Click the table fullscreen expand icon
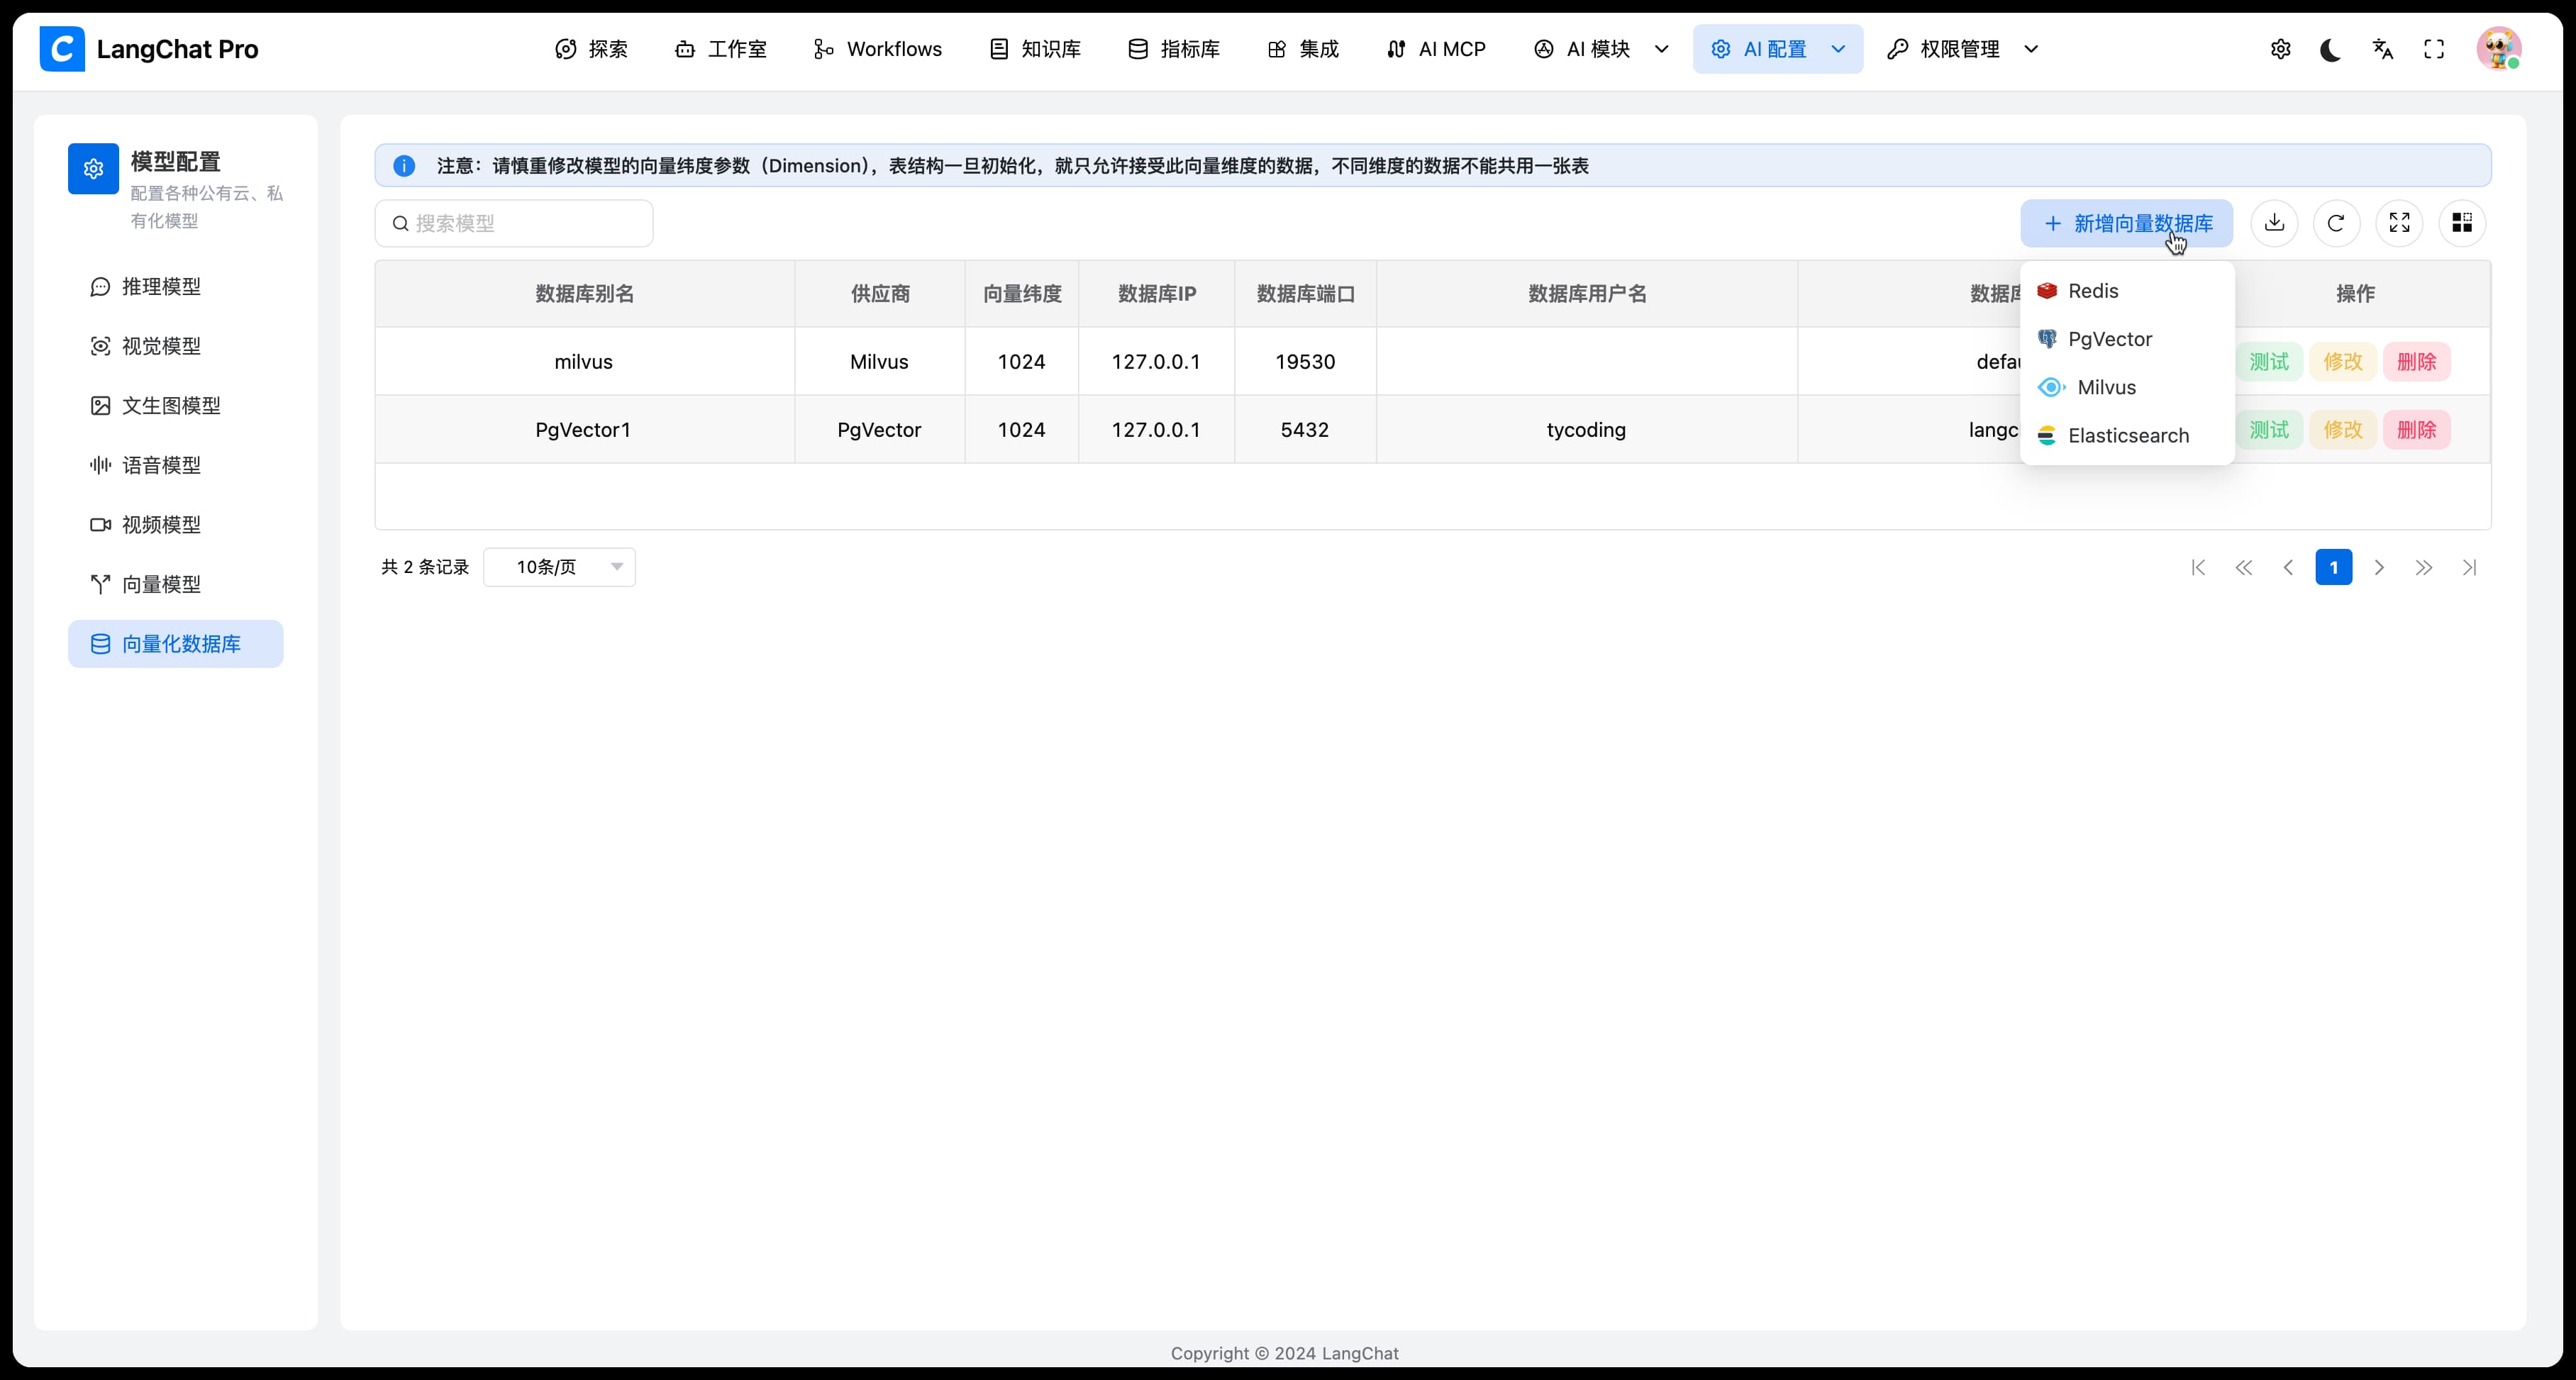 point(2399,223)
